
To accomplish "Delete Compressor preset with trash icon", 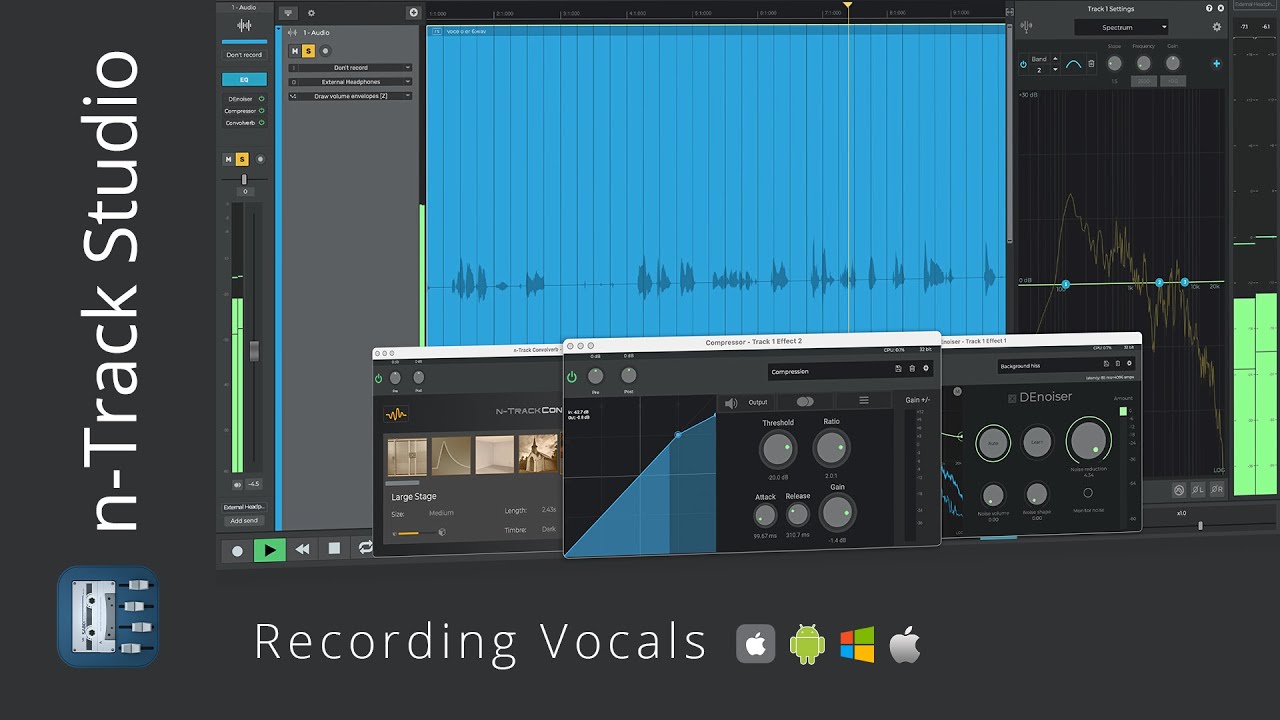I will click(912, 369).
